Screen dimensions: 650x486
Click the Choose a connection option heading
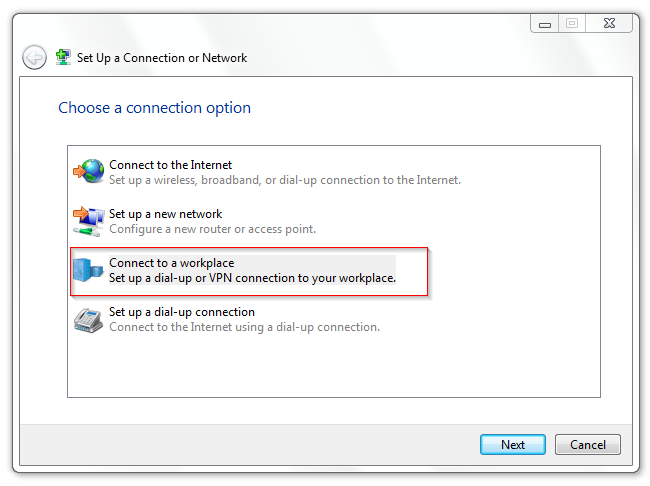click(x=154, y=108)
